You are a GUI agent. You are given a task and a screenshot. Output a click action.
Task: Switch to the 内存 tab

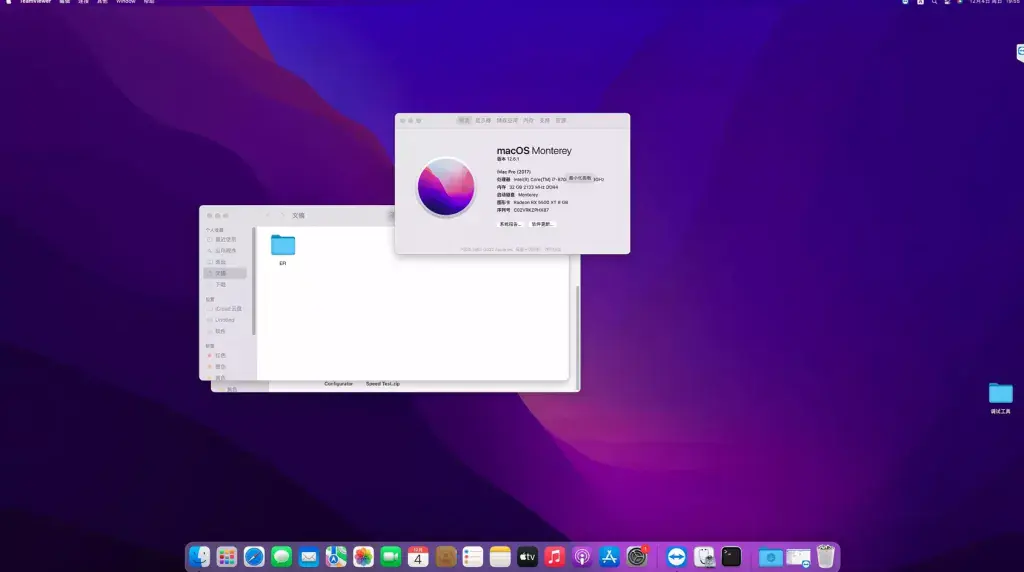tap(528, 121)
